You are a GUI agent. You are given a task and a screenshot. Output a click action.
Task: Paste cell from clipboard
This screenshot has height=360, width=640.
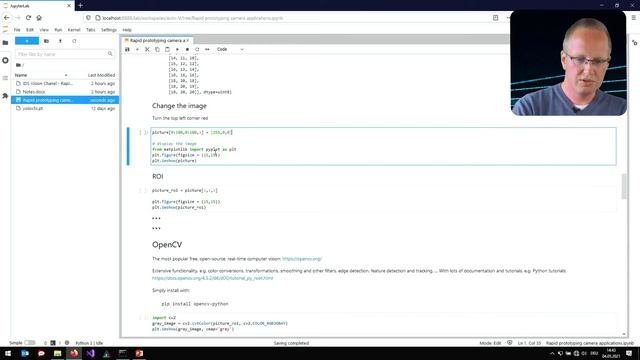pos(167,49)
